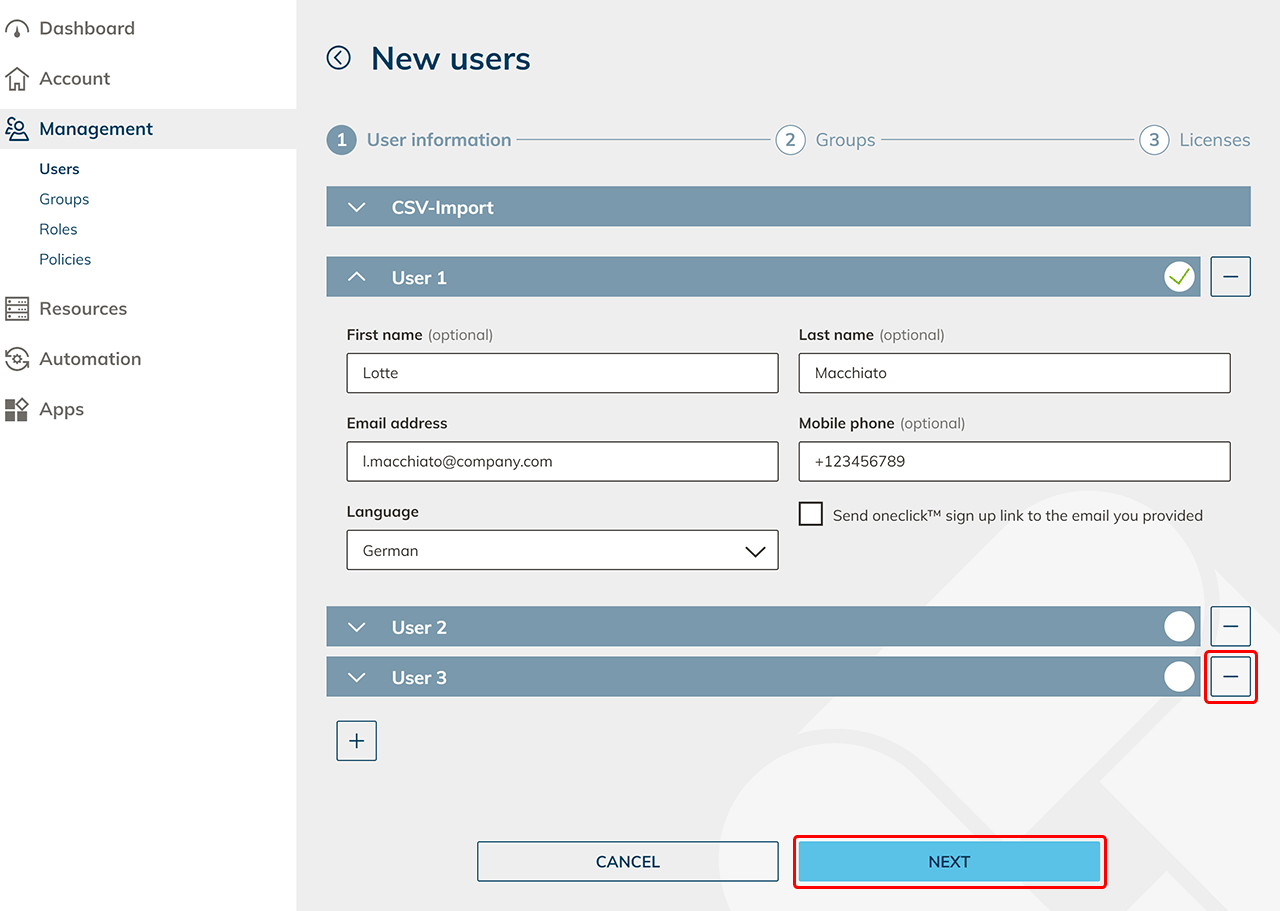Click the back arrow beside New users

(339, 58)
